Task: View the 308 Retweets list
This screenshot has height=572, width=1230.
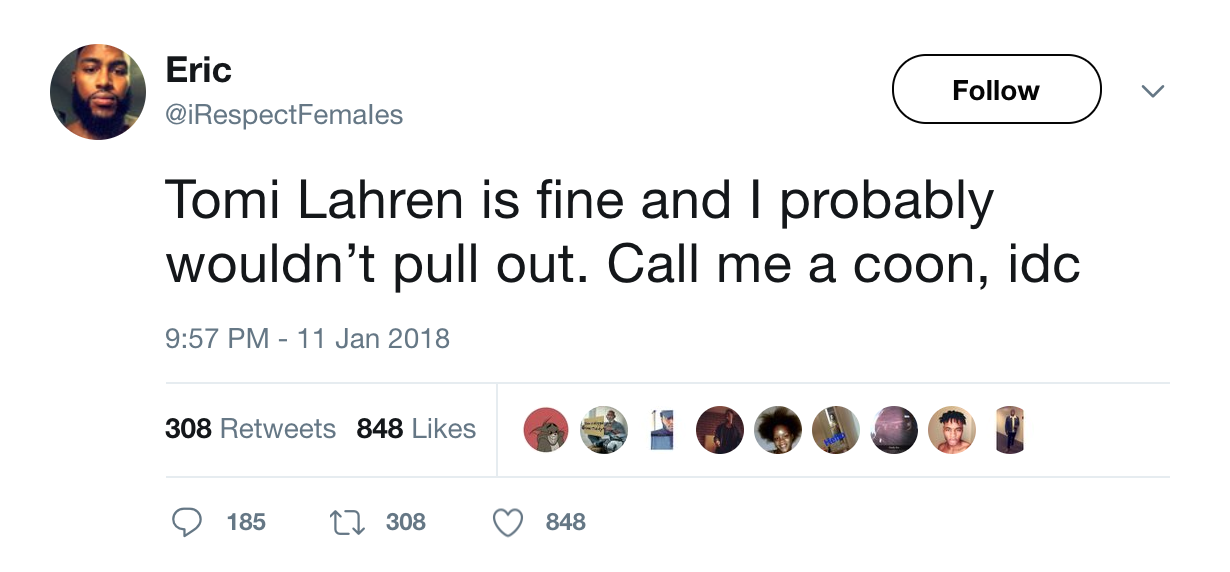Action: [x=250, y=429]
